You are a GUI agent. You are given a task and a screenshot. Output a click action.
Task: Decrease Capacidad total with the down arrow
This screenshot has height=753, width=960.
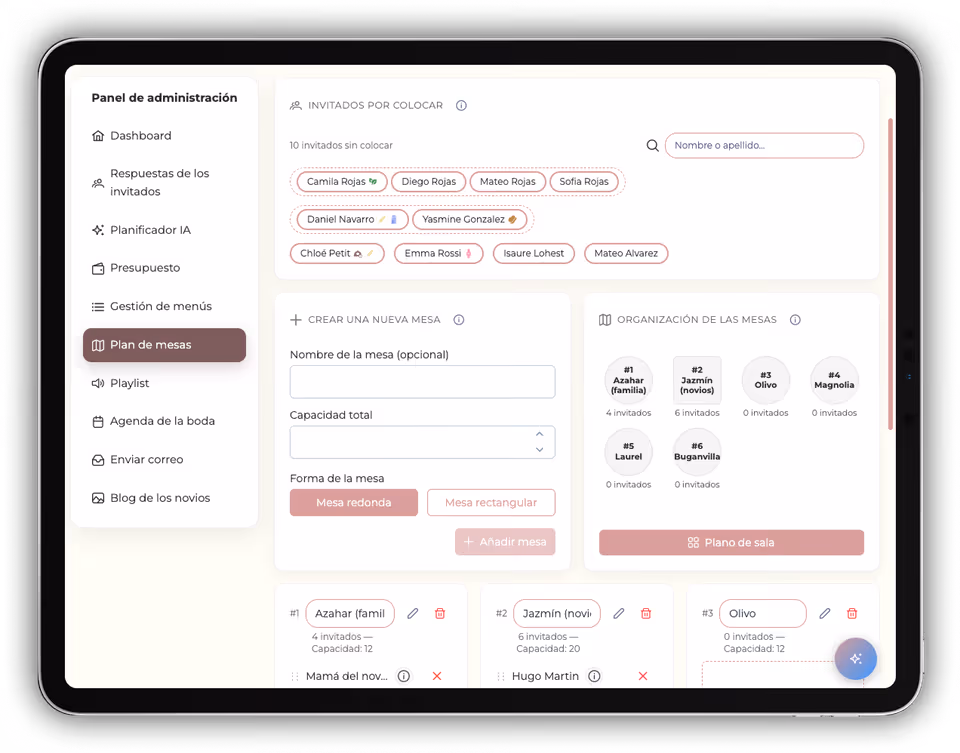[539, 450]
